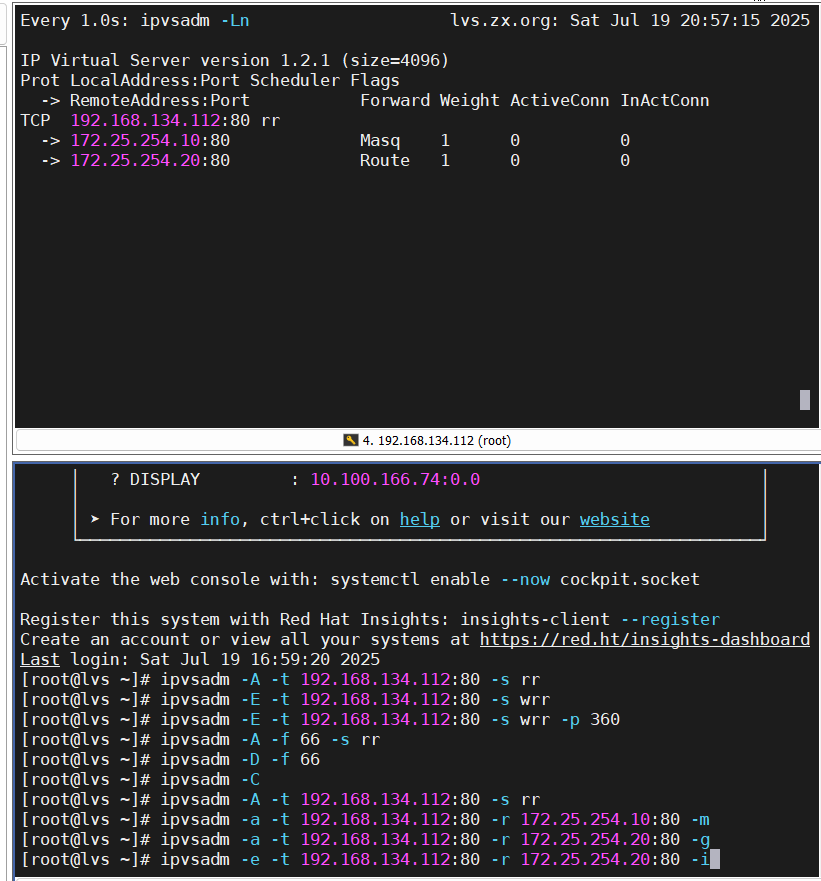The width and height of the screenshot is (821, 881).
Task: Click the "TCP 192.168.134.112:80 rr" virtual service row
Action: 150,120
